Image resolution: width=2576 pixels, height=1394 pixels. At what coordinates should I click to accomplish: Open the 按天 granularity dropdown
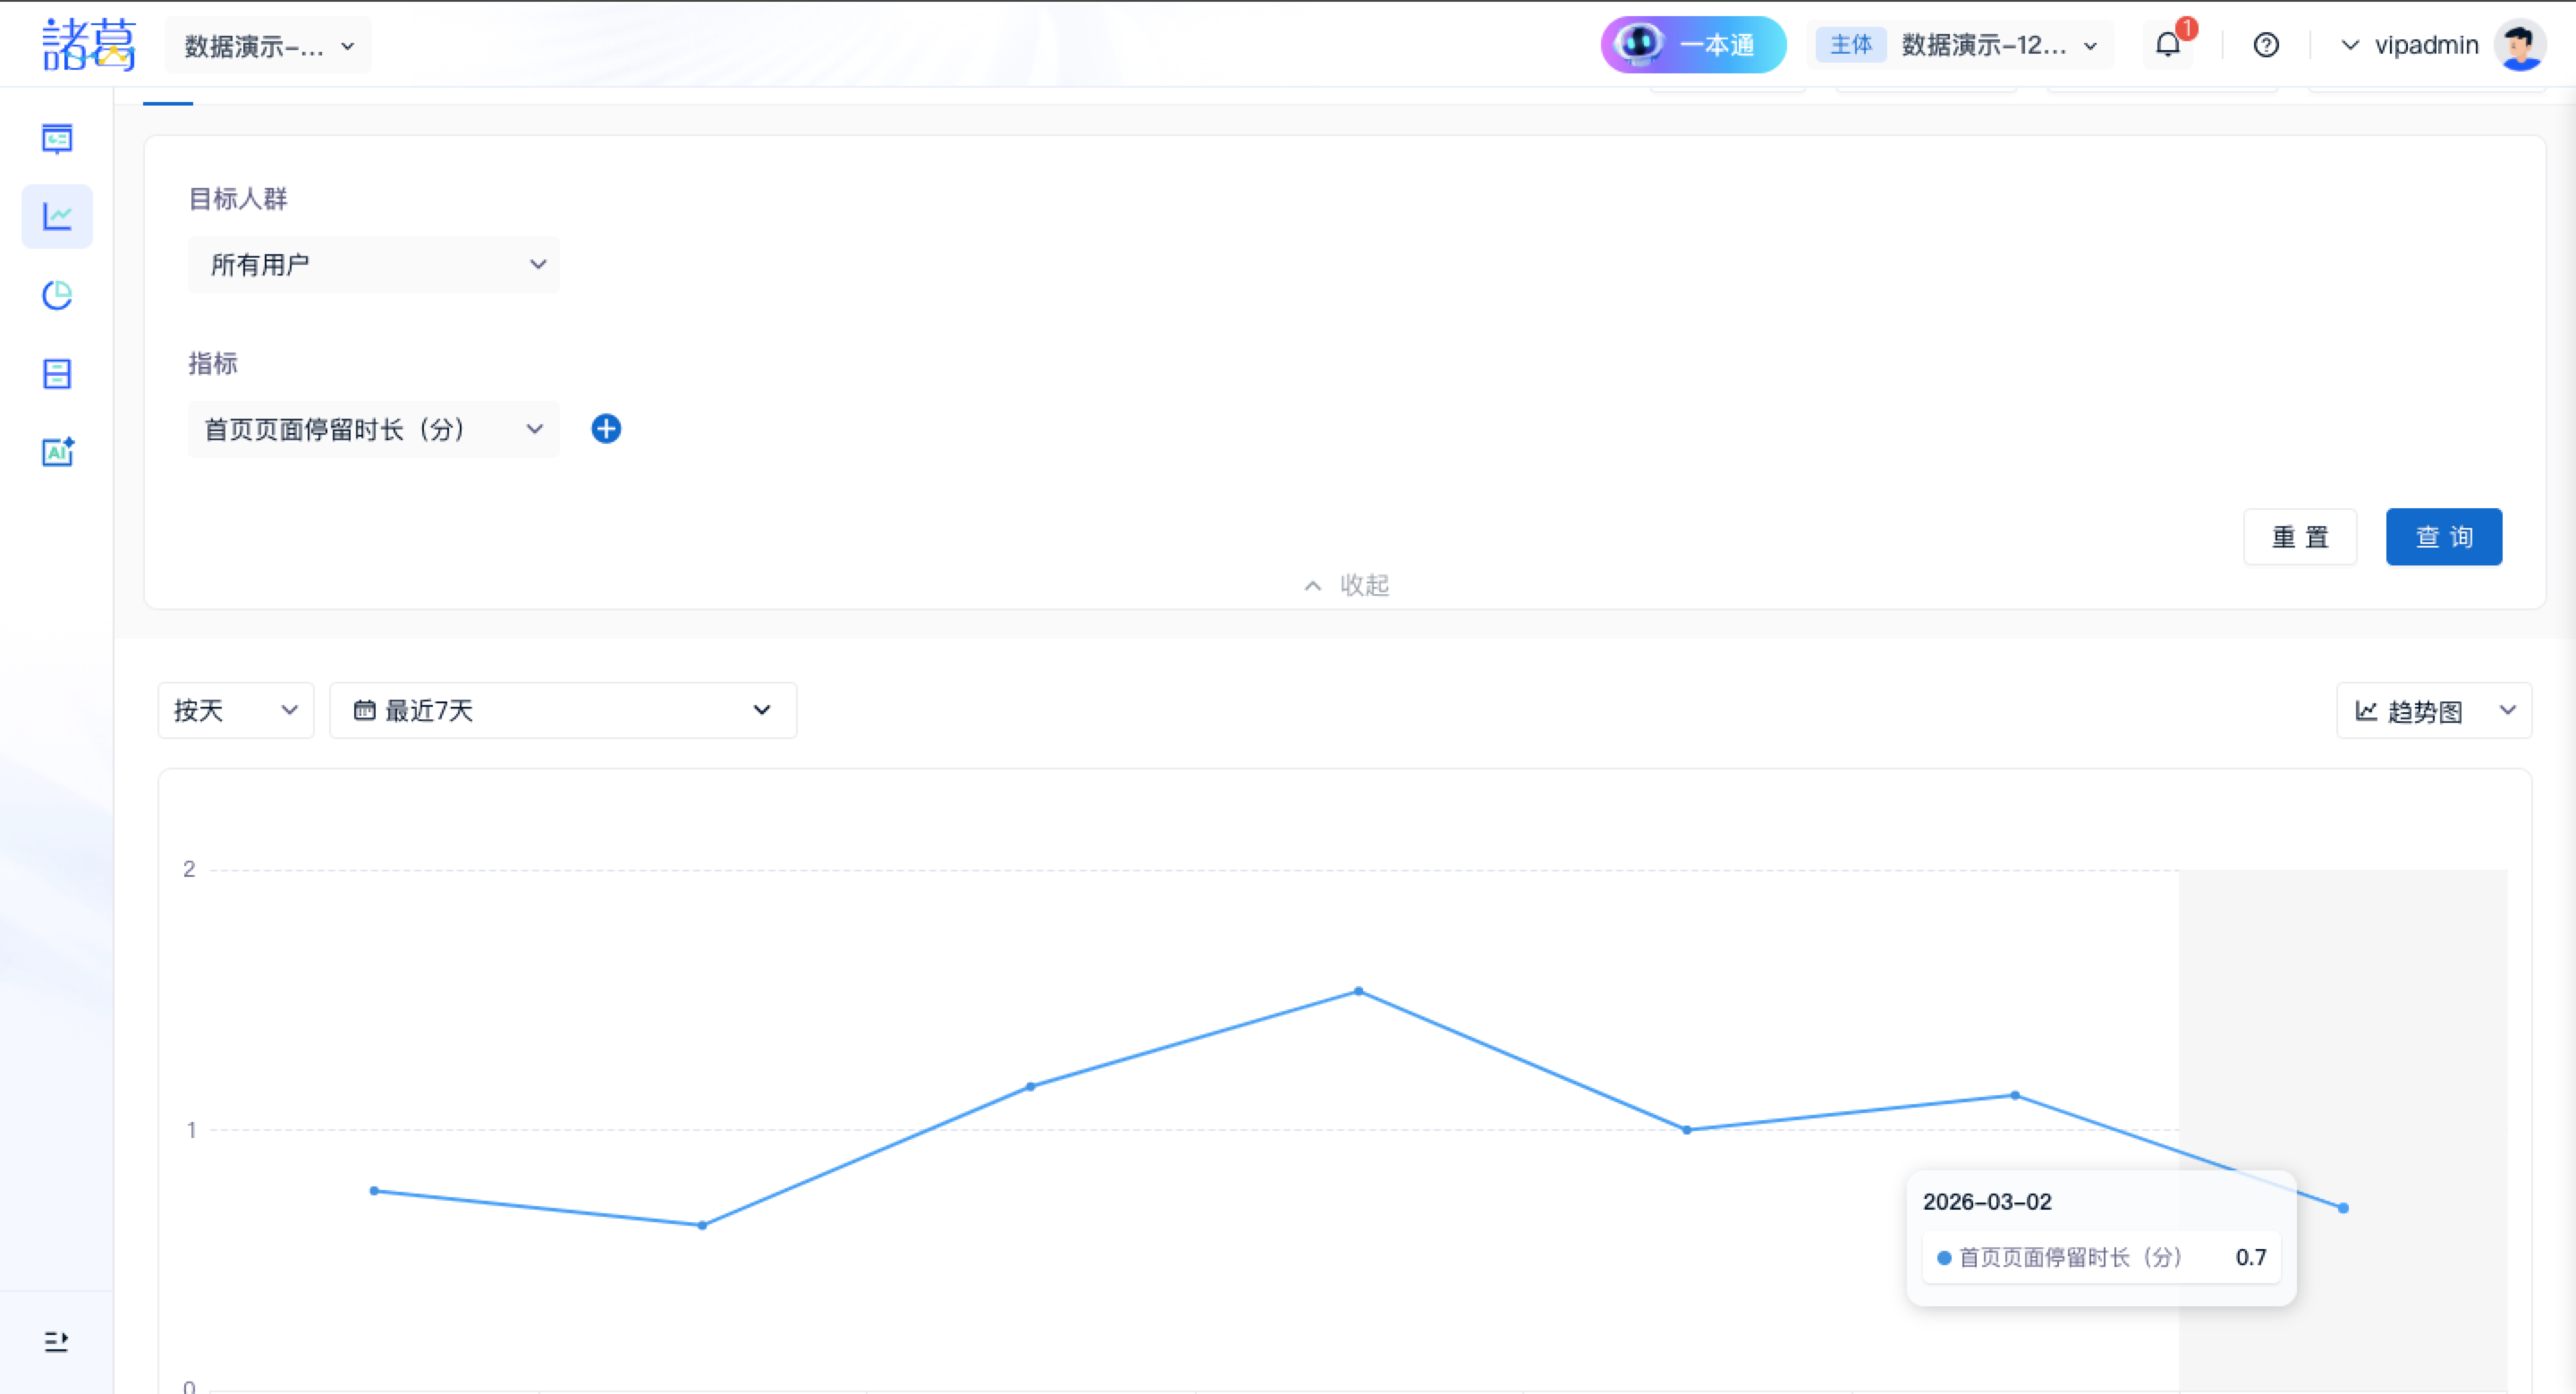tap(236, 711)
